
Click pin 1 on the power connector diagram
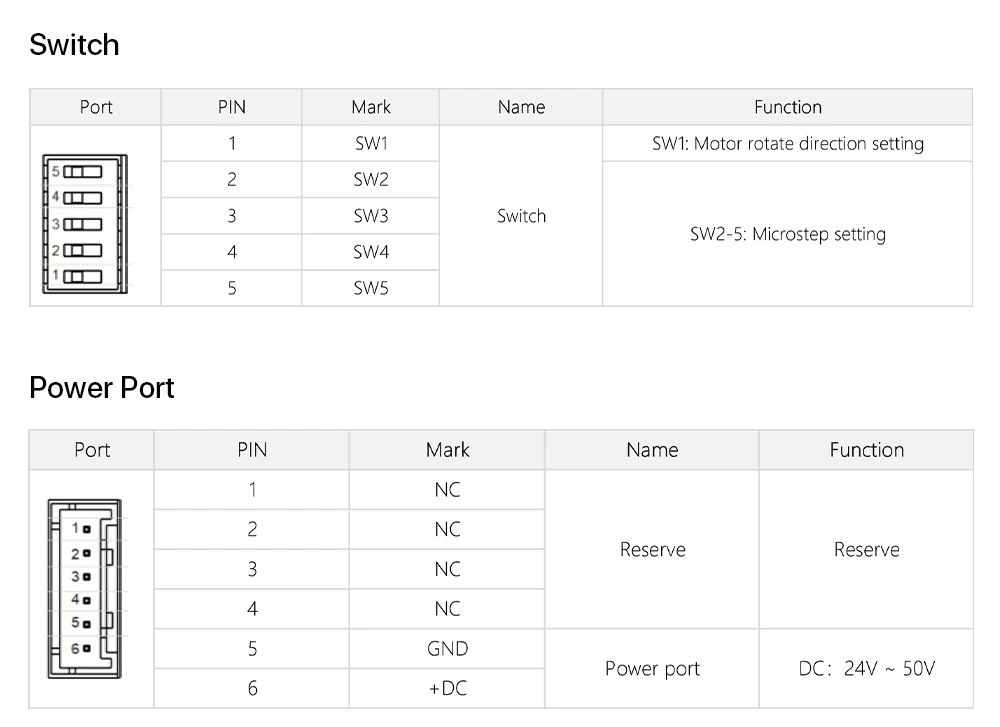point(87,527)
